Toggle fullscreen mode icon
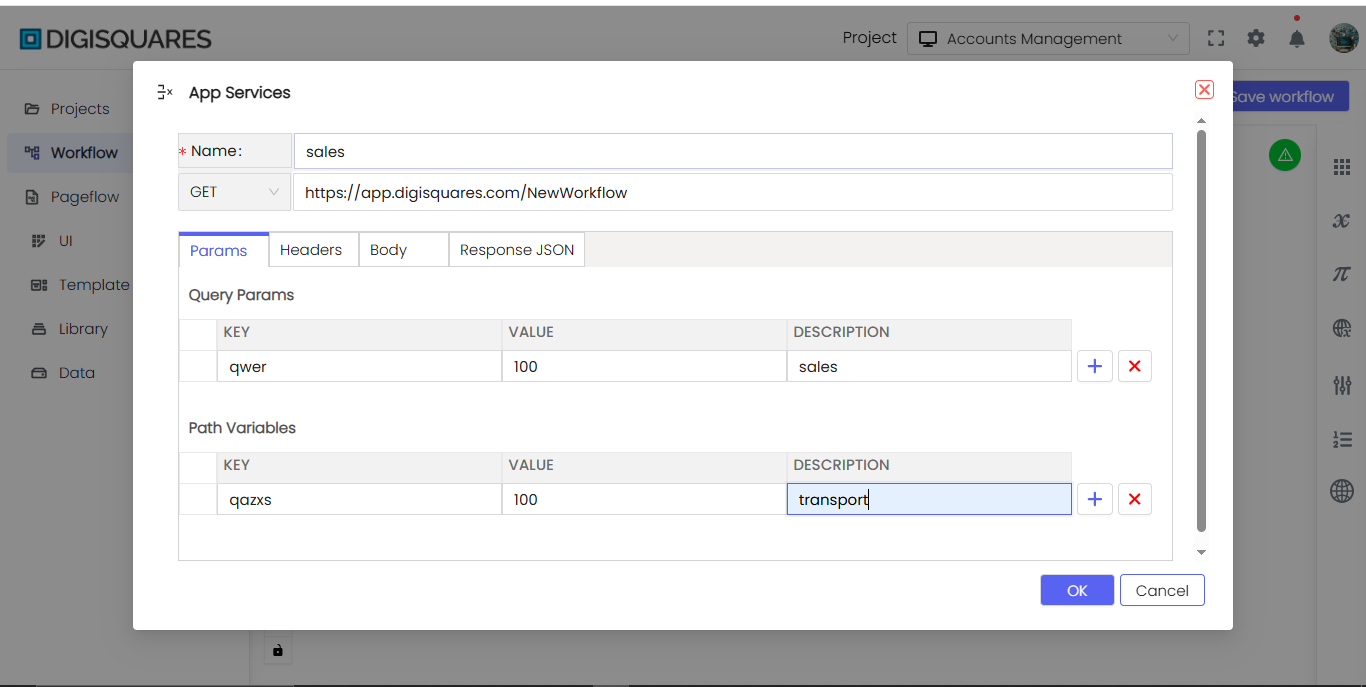This screenshot has height=687, width=1366. [x=1216, y=38]
